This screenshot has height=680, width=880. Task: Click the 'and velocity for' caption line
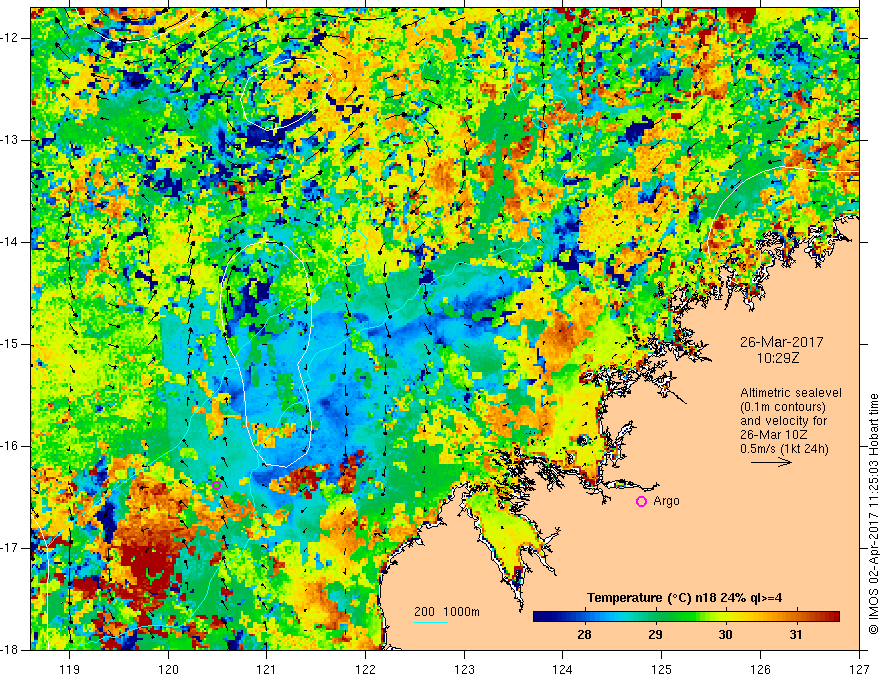783,421
